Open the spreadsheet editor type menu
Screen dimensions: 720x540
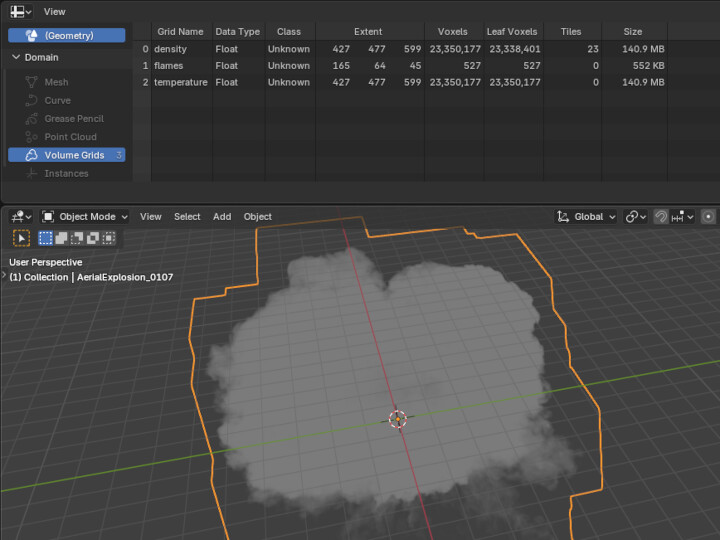click(x=21, y=11)
